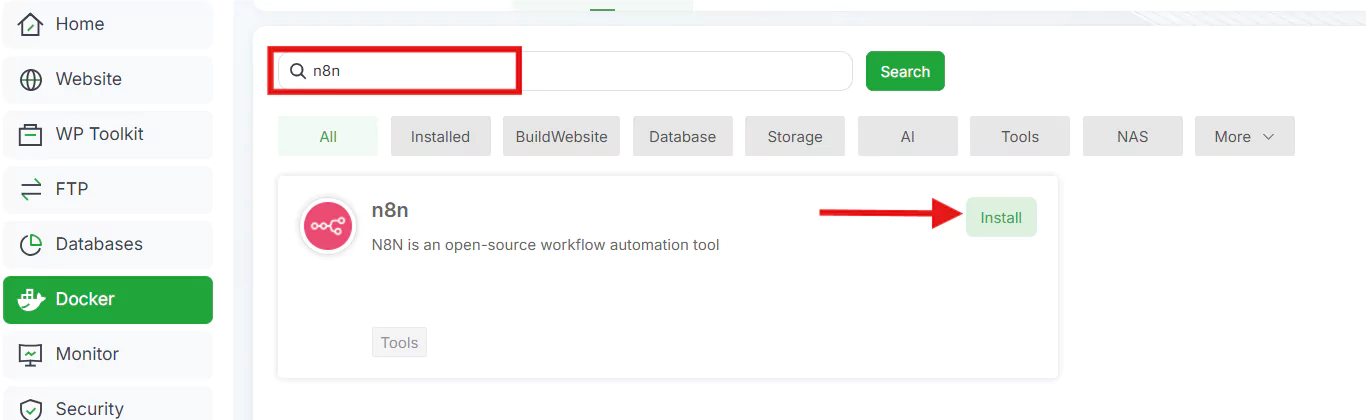Open the Website sidebar item
1366x420 pixels.
coord(108,79)
